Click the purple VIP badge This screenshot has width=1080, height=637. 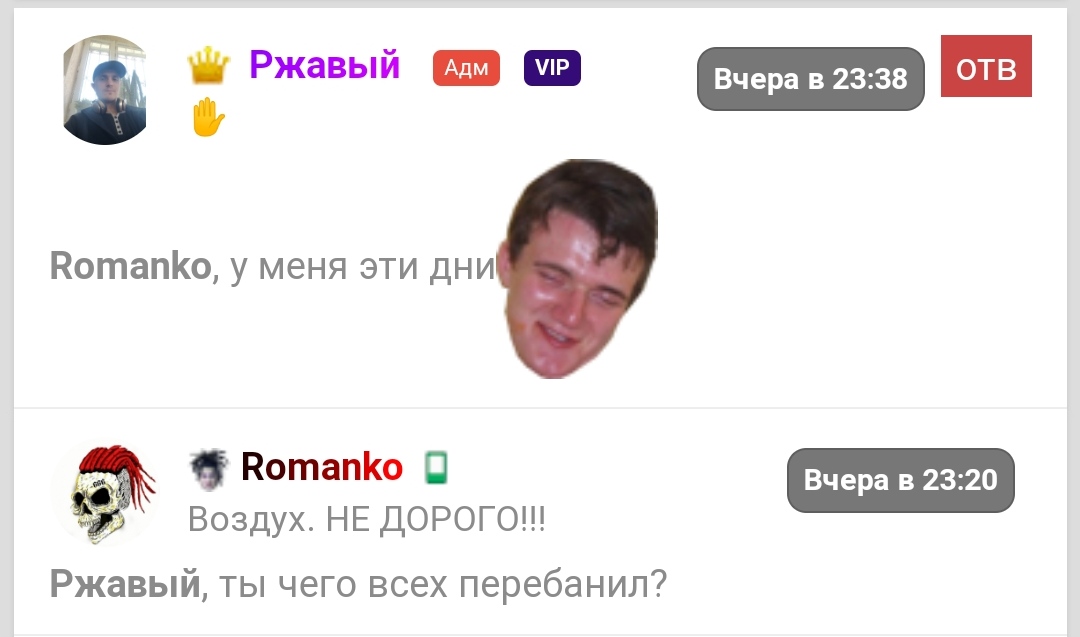click(552, 67)
